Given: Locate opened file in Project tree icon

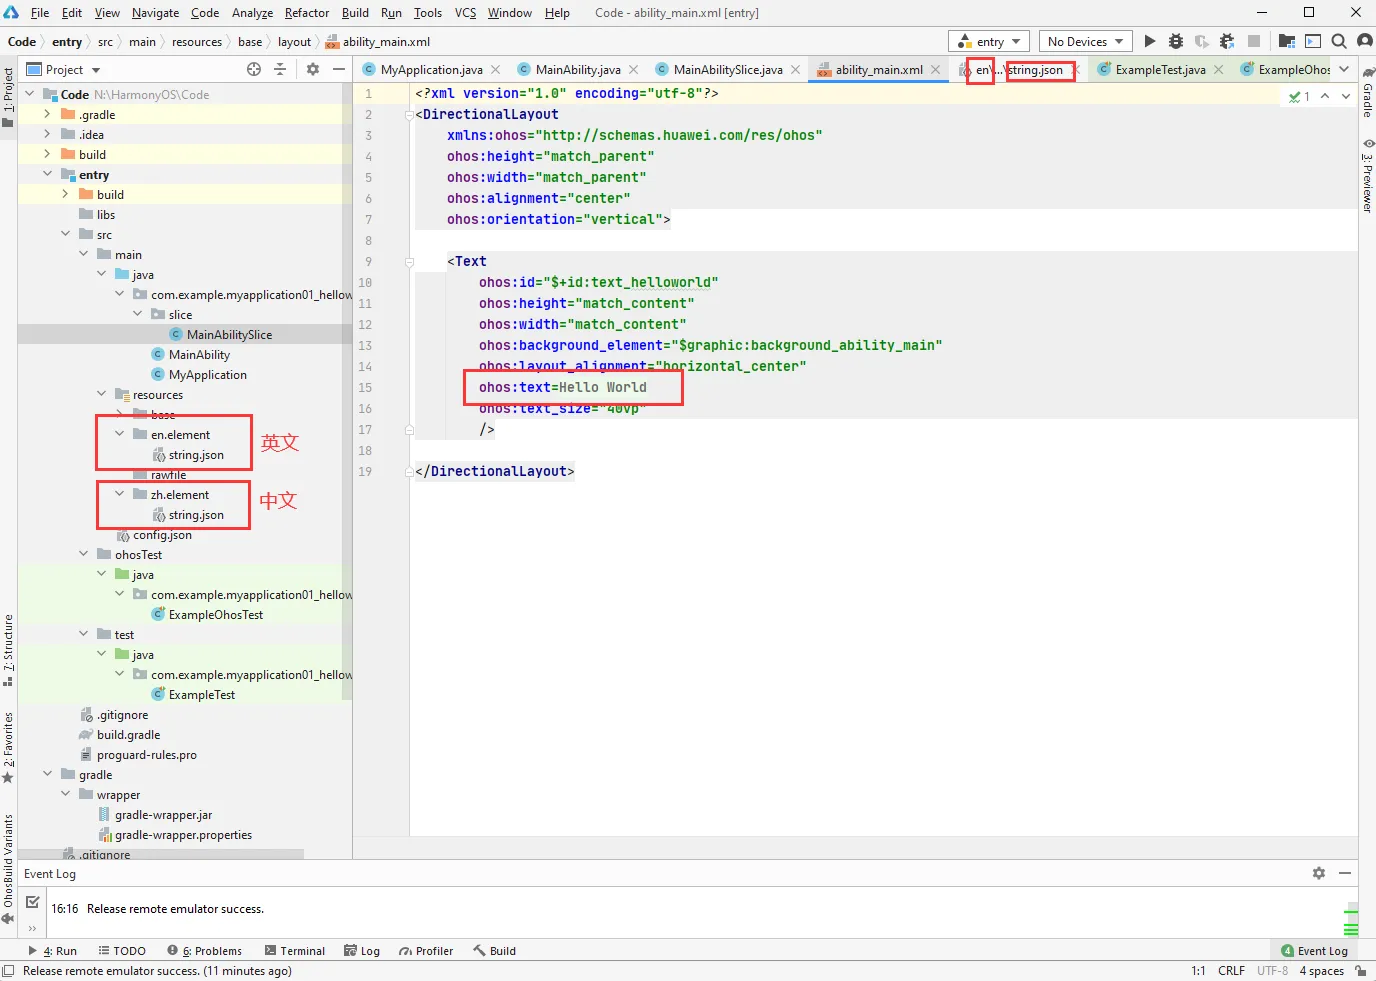Looking at the screenshot, I should click(254, 69).
